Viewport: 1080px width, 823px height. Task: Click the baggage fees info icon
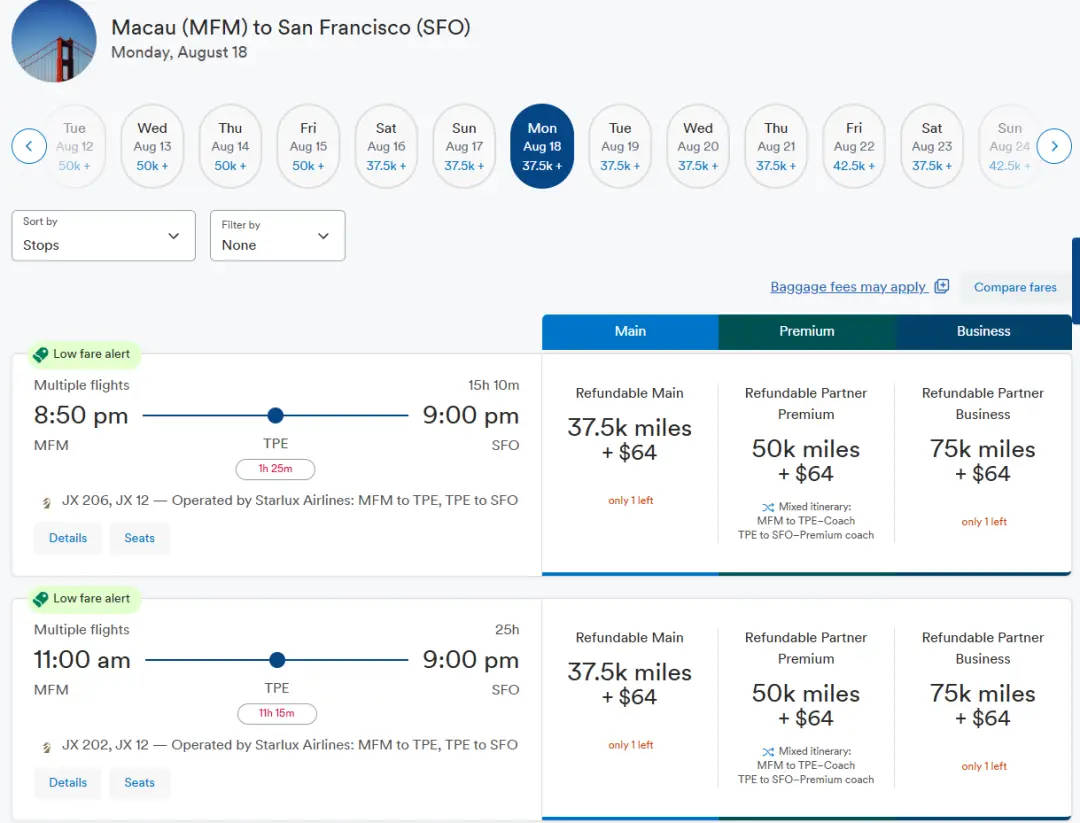tap(941, 287)
